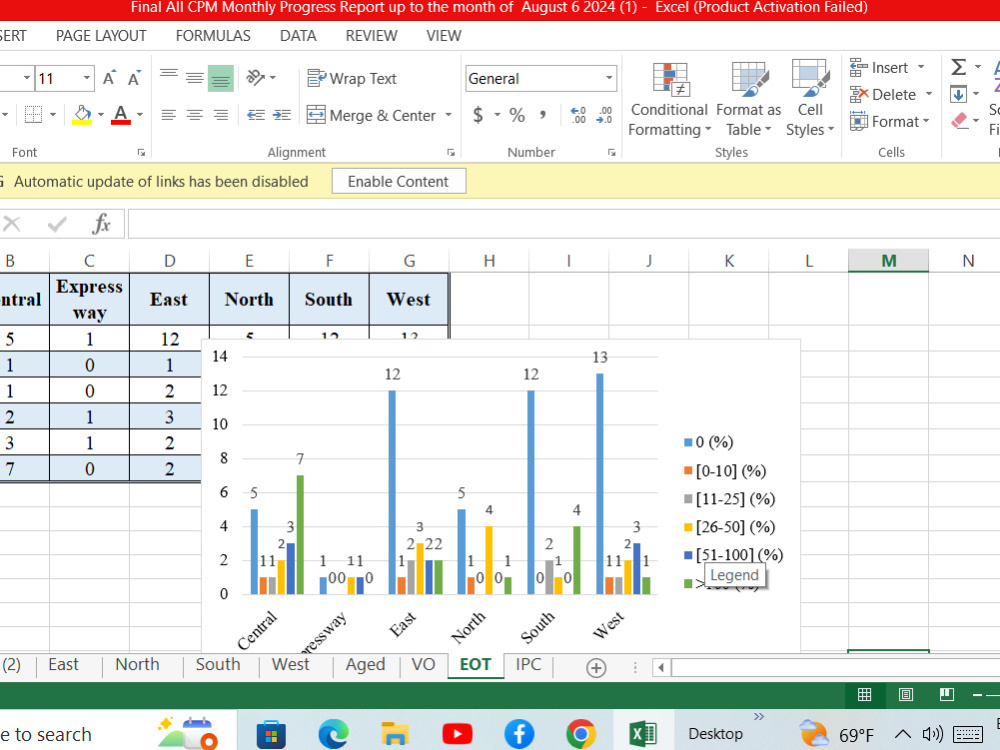1000x750 pixels.
Task: Click the Insert Function fx icon
Action: pyautogui.click(x=101, y=224)
